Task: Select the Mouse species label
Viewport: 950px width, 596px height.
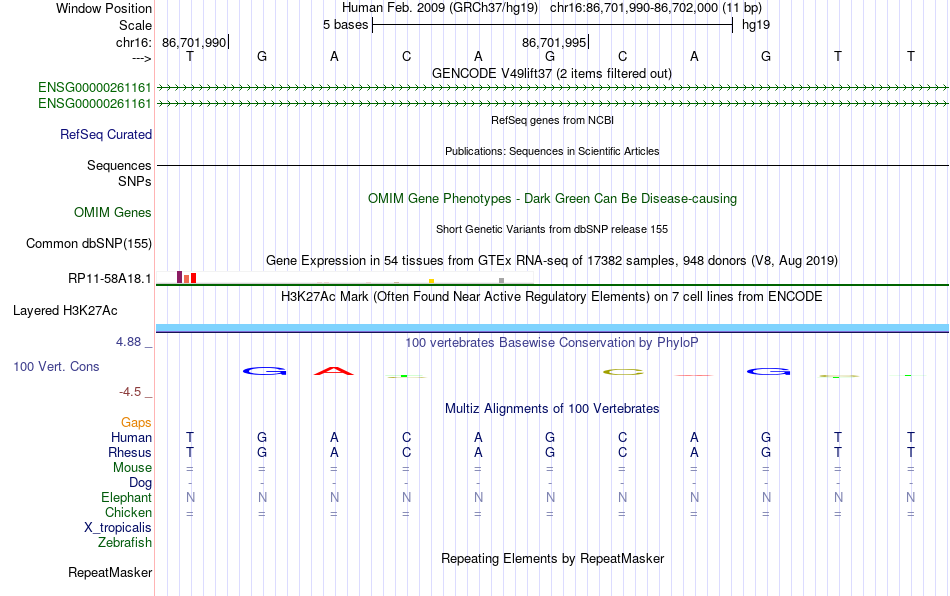Action: pos(132,468)
